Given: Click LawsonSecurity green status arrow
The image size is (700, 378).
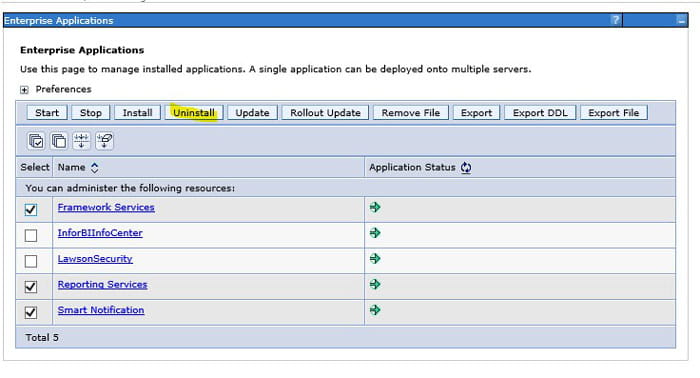Looking at the screenshot, I should pyautogui.click(x=375, y=258).
